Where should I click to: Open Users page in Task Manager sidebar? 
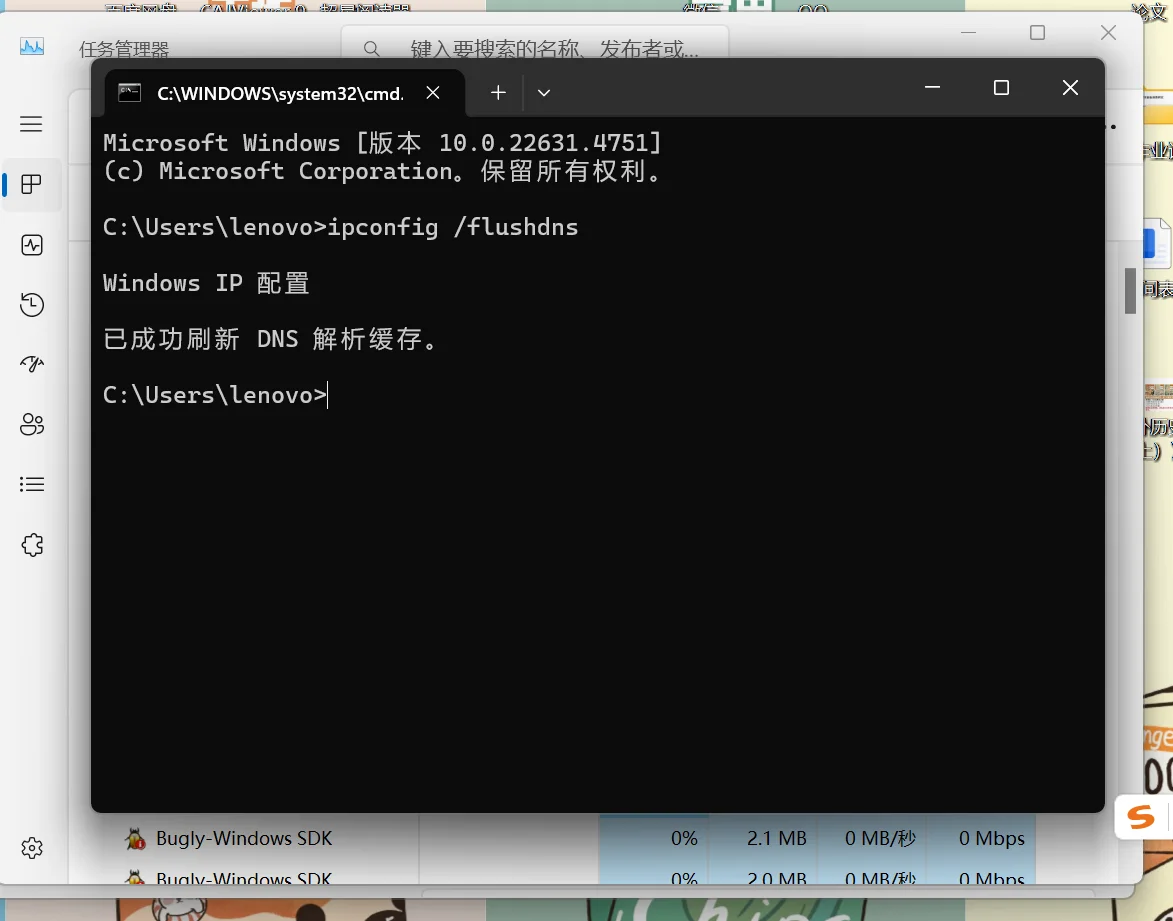pyautogui.click(x=31, y=424)
